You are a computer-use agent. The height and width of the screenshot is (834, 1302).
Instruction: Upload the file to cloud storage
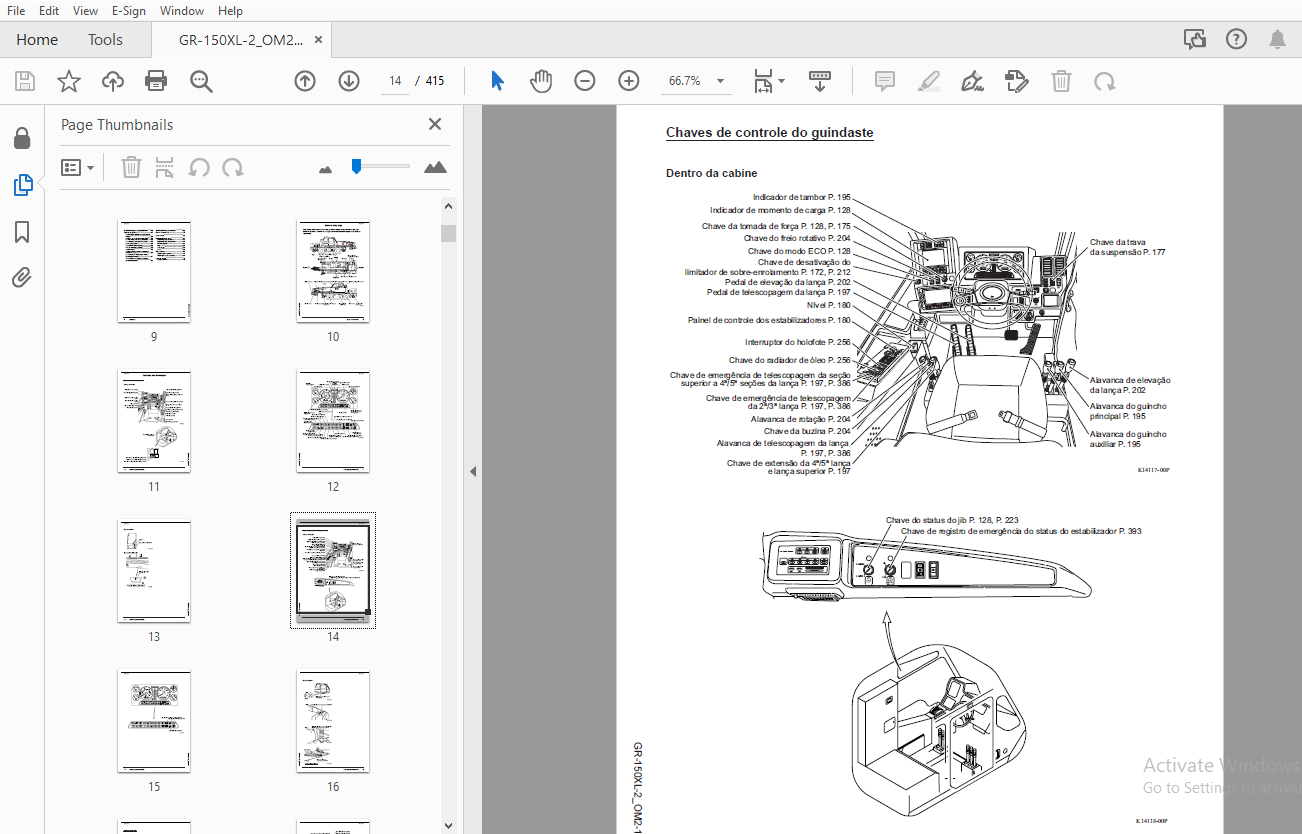pyautogui.click(x=113, y=81)
